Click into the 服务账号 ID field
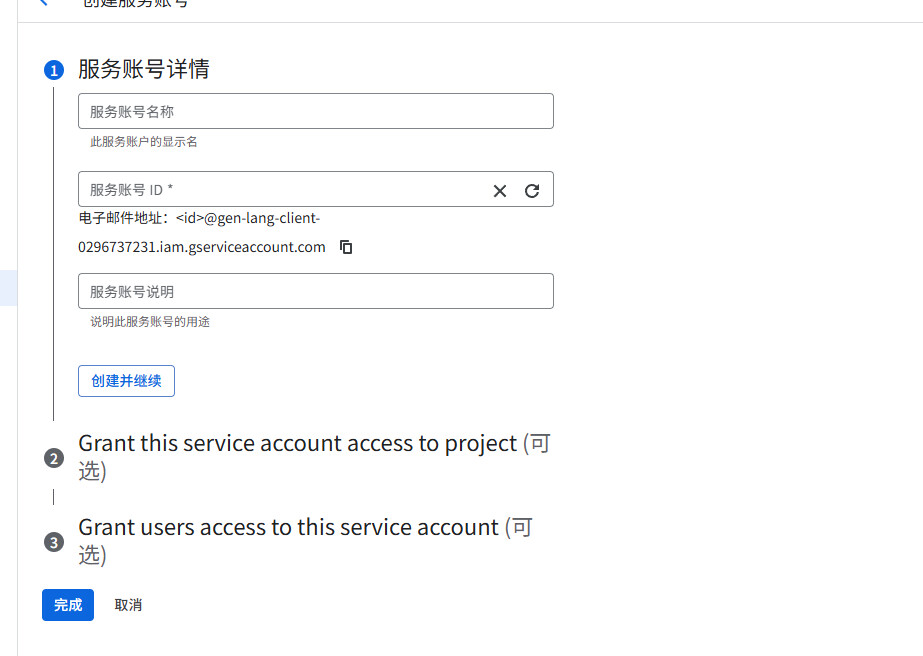This screenshot has width=923, height=656. tap(280, 190)
